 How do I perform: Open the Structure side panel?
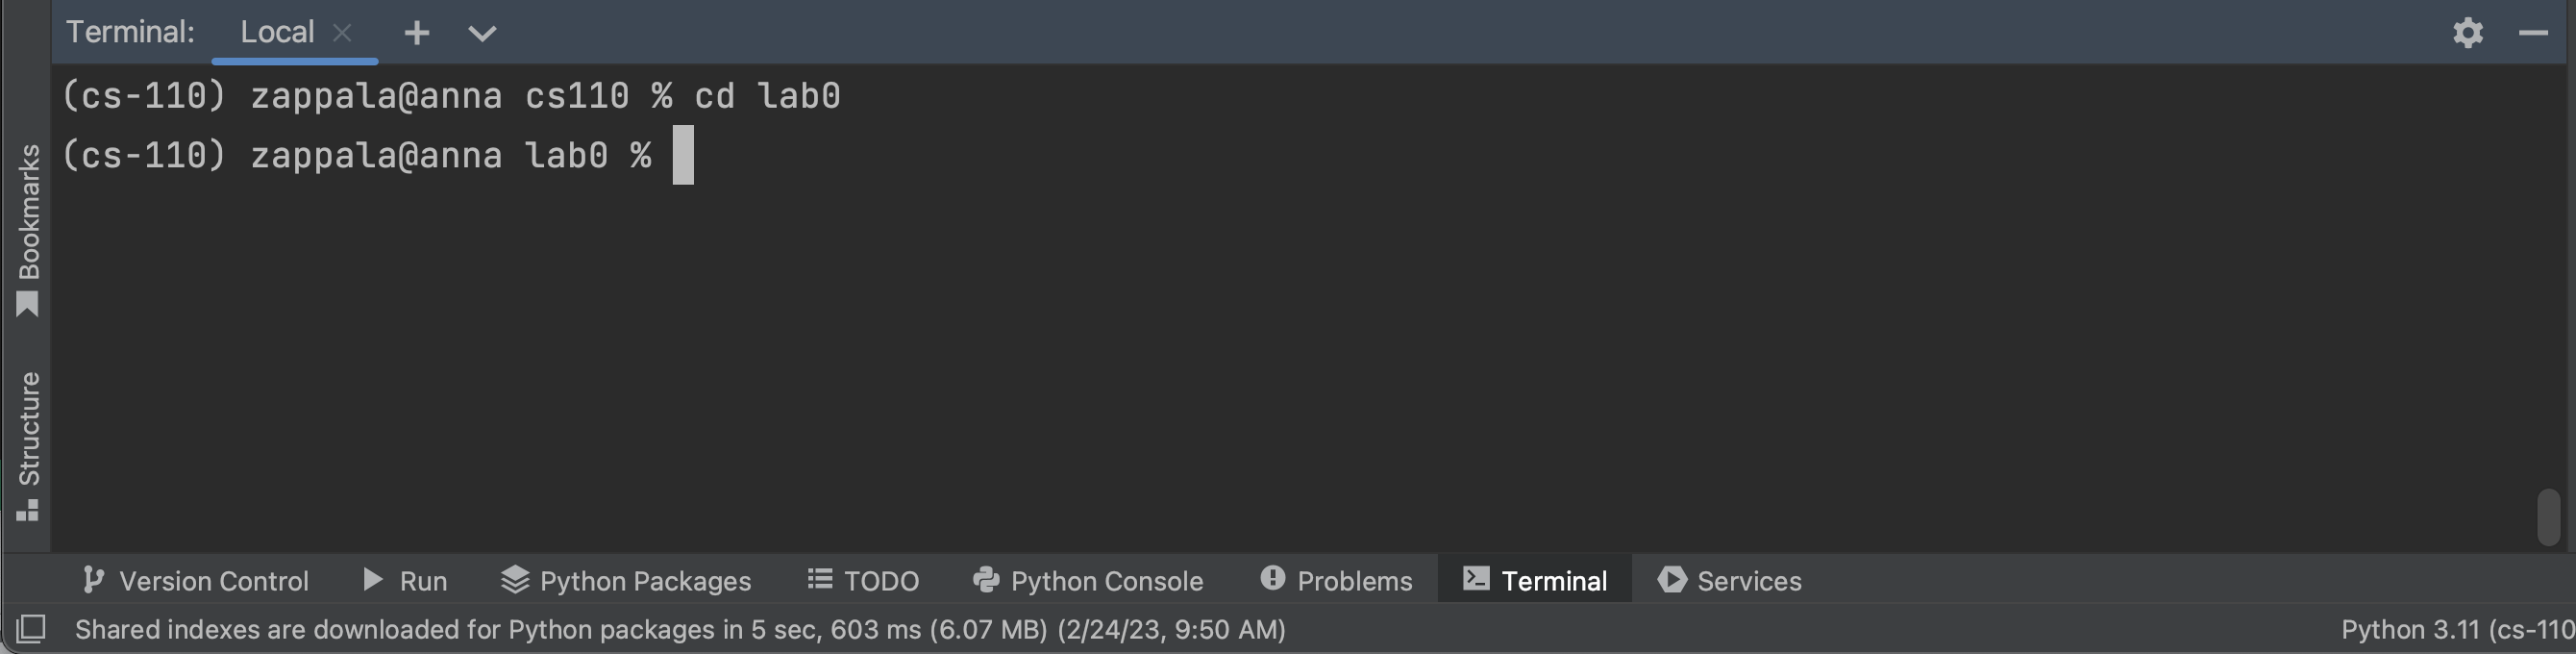(28, 445)
